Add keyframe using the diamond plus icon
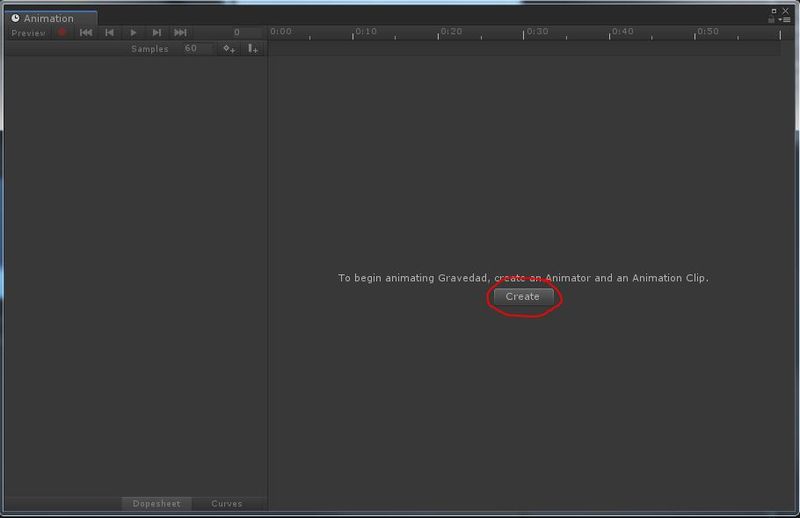800x518 pixels. click(x=229, y=48)
